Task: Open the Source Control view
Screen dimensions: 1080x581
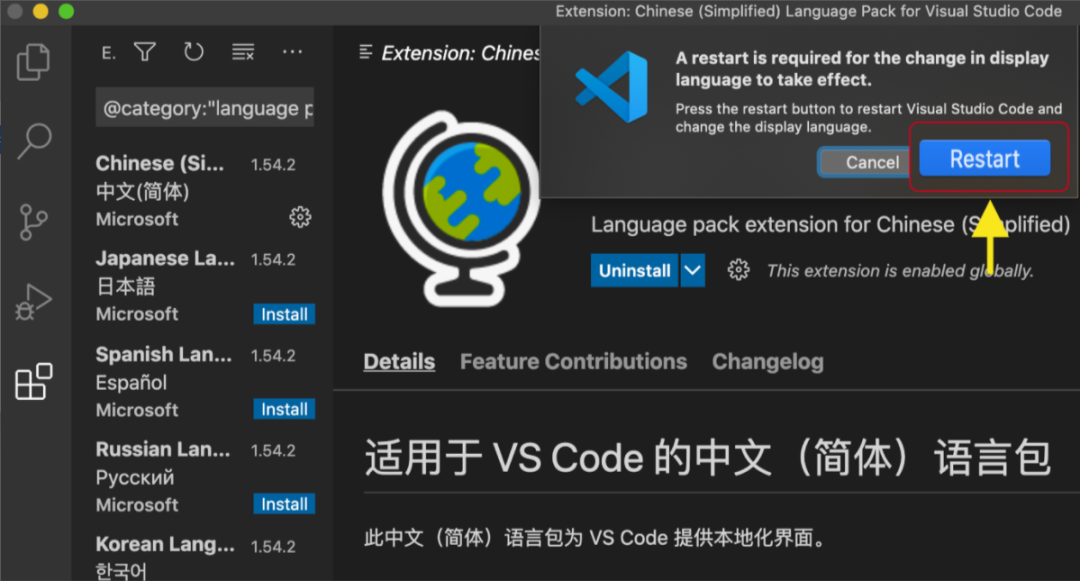Action: [x=33, y=222]
